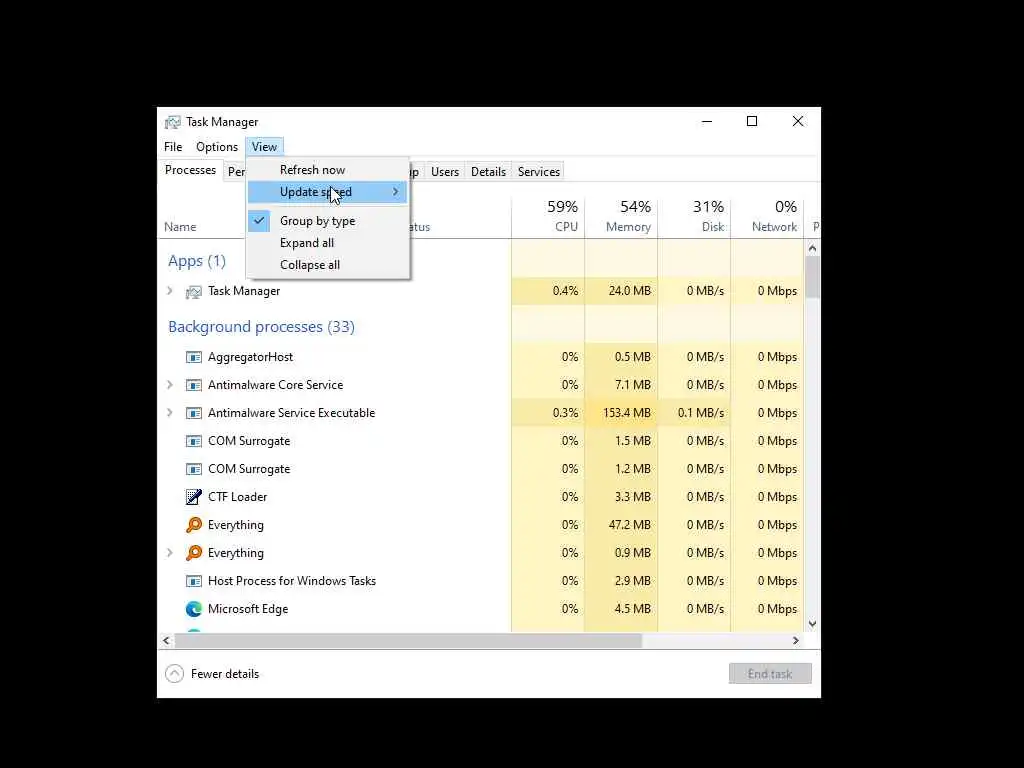This screenshot has width=1024, height=768.
Task: Click the End task button
Action: 770,674
